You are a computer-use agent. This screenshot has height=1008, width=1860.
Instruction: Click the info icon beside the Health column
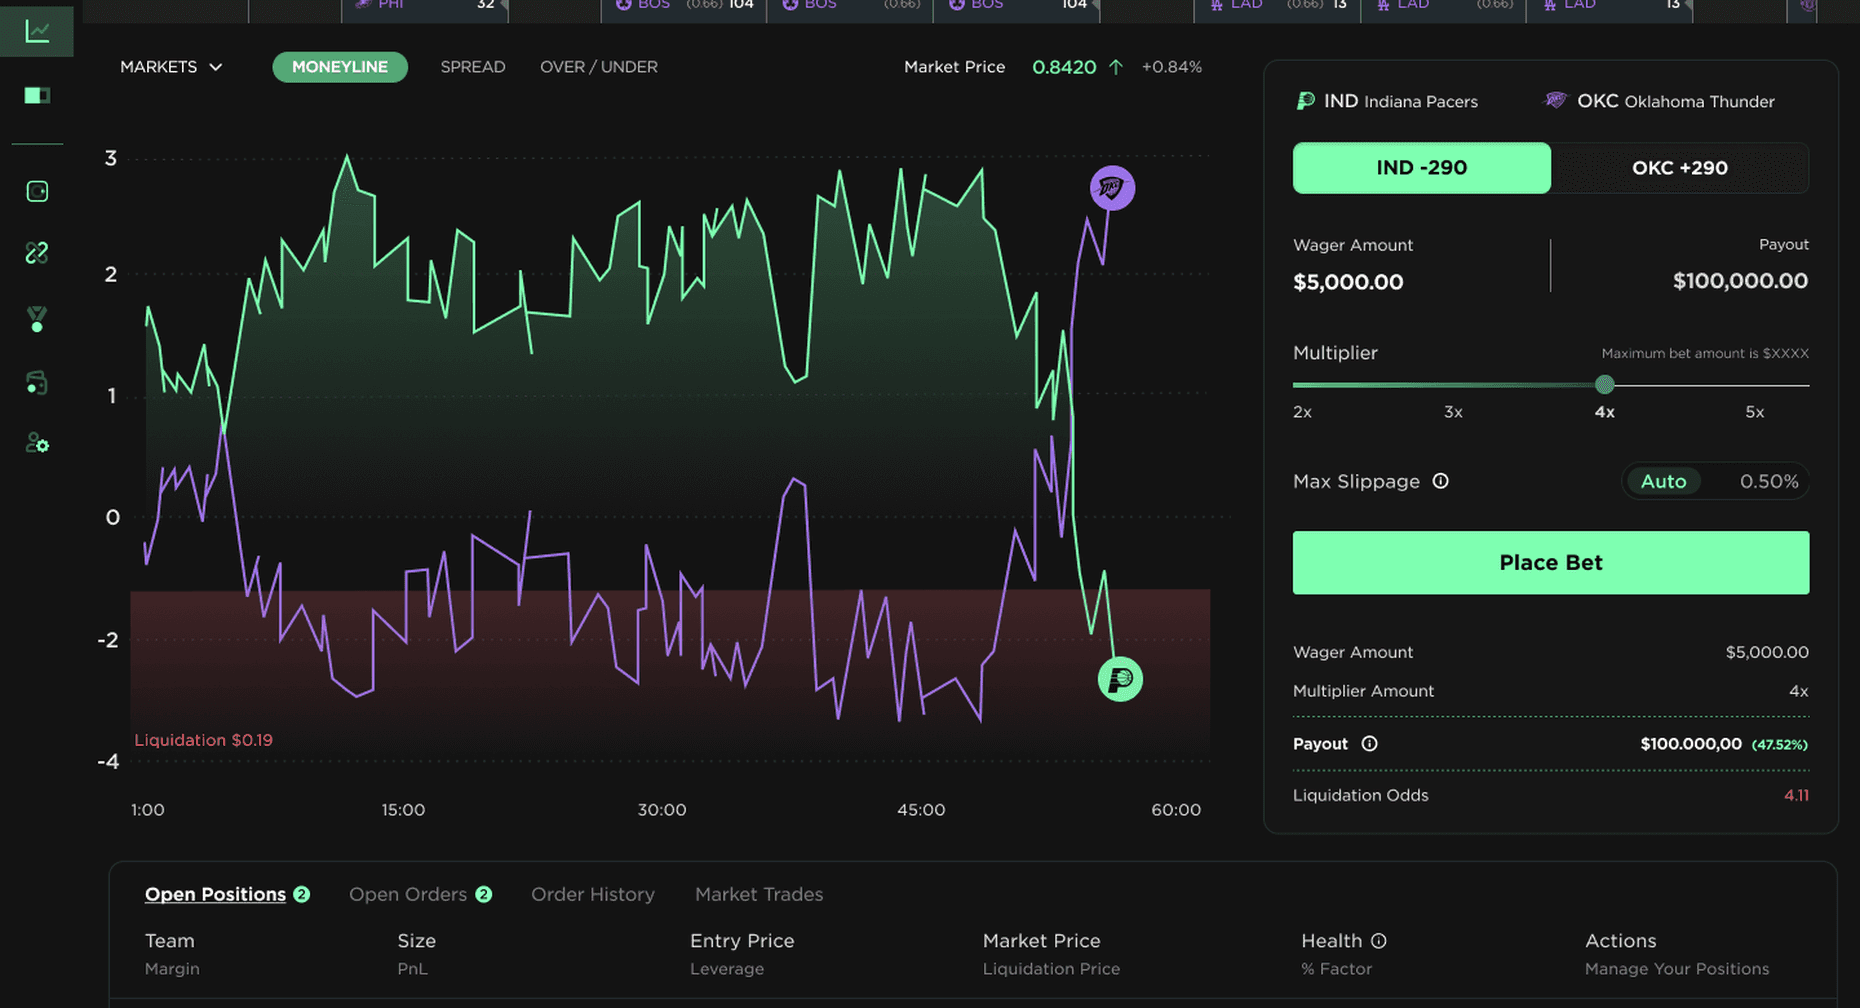pos(1378,941)
